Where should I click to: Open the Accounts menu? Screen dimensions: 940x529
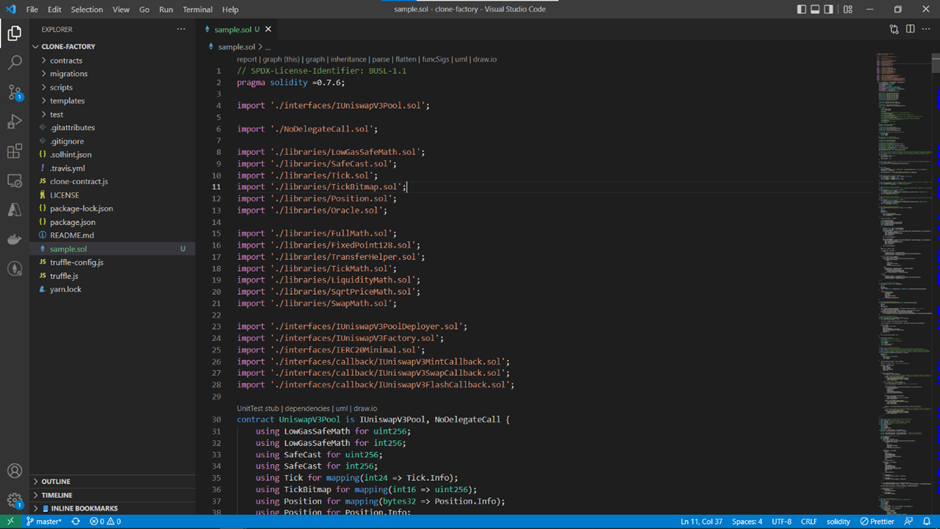(x=14, y=471)
